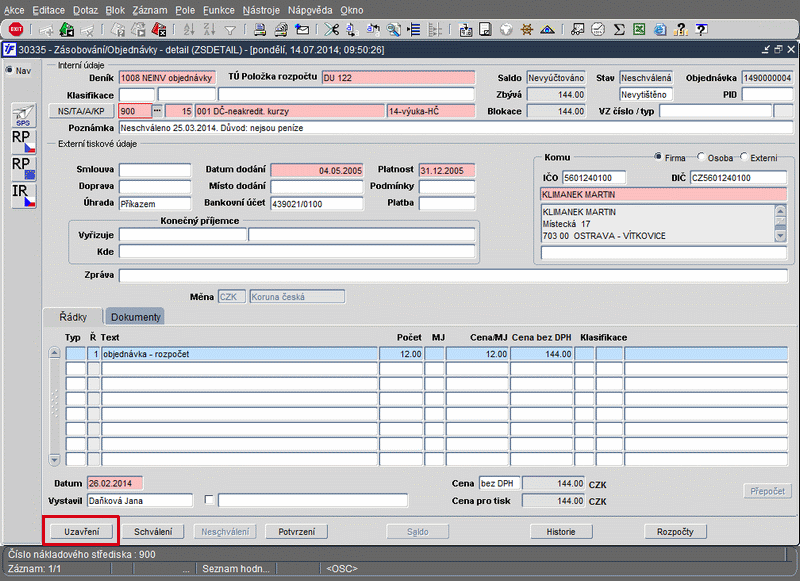Click the SPS airplane sidebar icon
The image size is (800, 581).
coord(23,115)
